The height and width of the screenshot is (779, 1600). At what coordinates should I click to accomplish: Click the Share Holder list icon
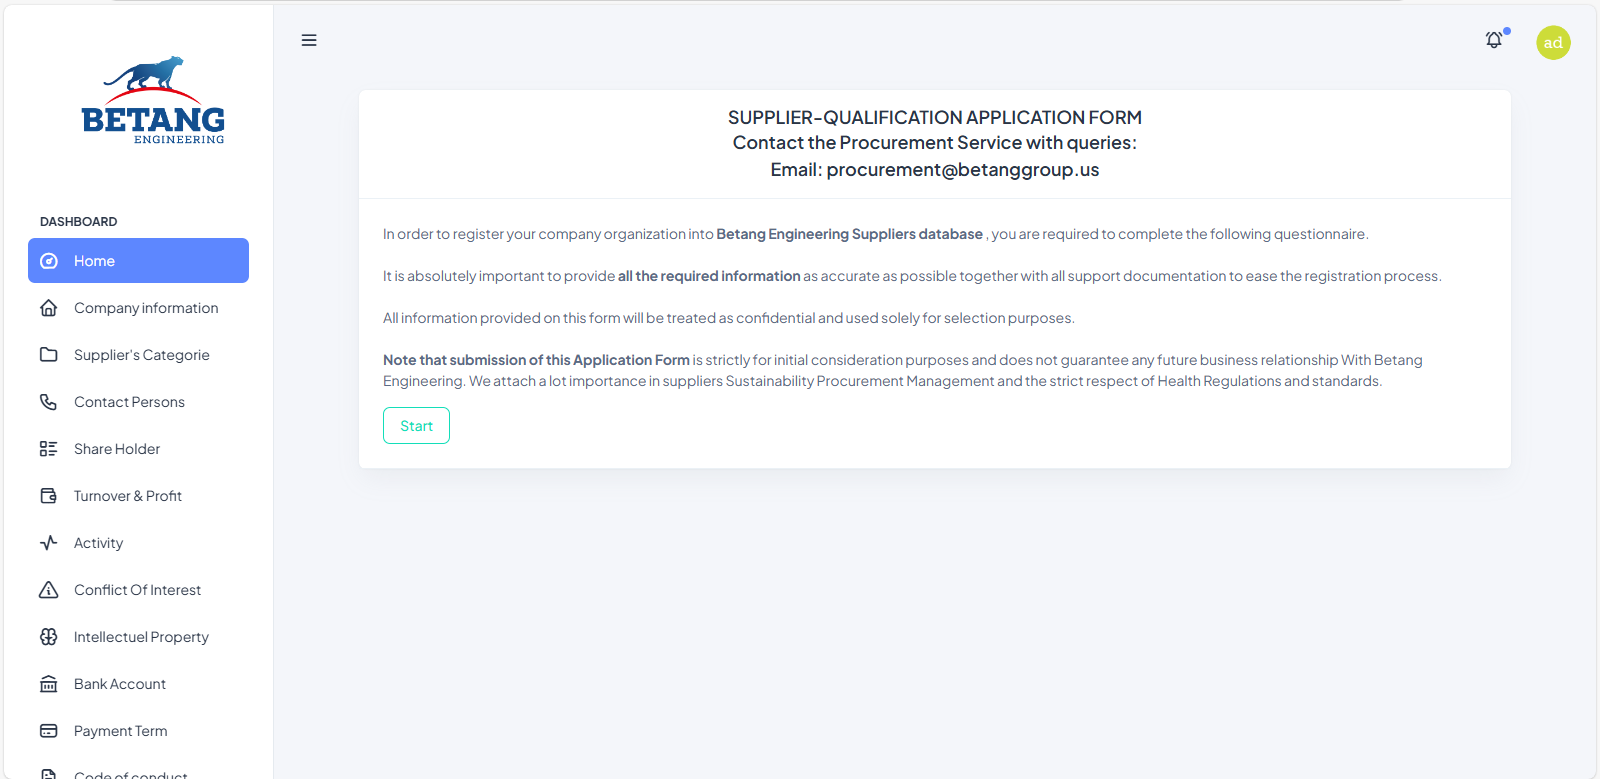pyautogui.click(x=48, y=449)
